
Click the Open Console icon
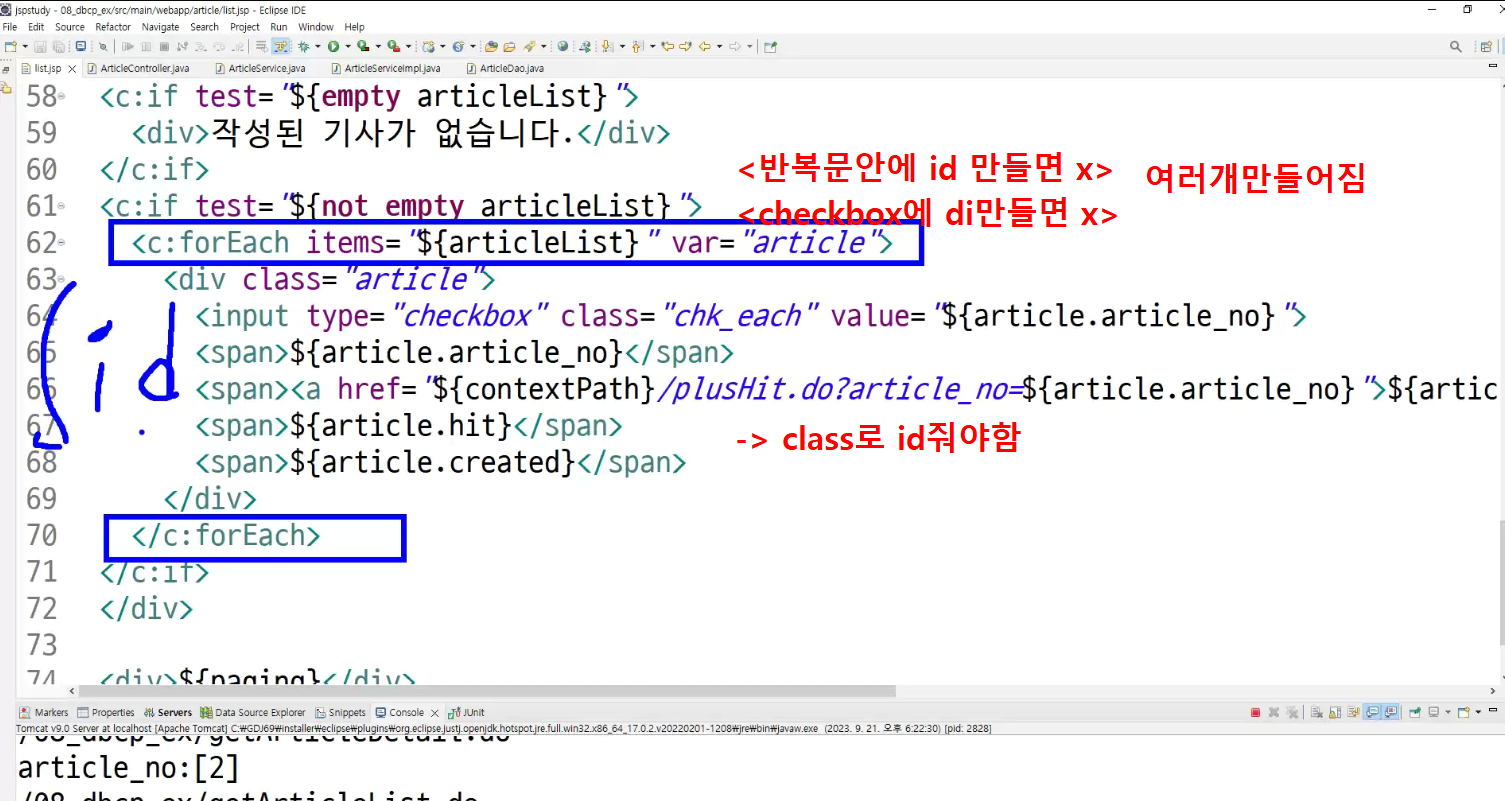1464,712
